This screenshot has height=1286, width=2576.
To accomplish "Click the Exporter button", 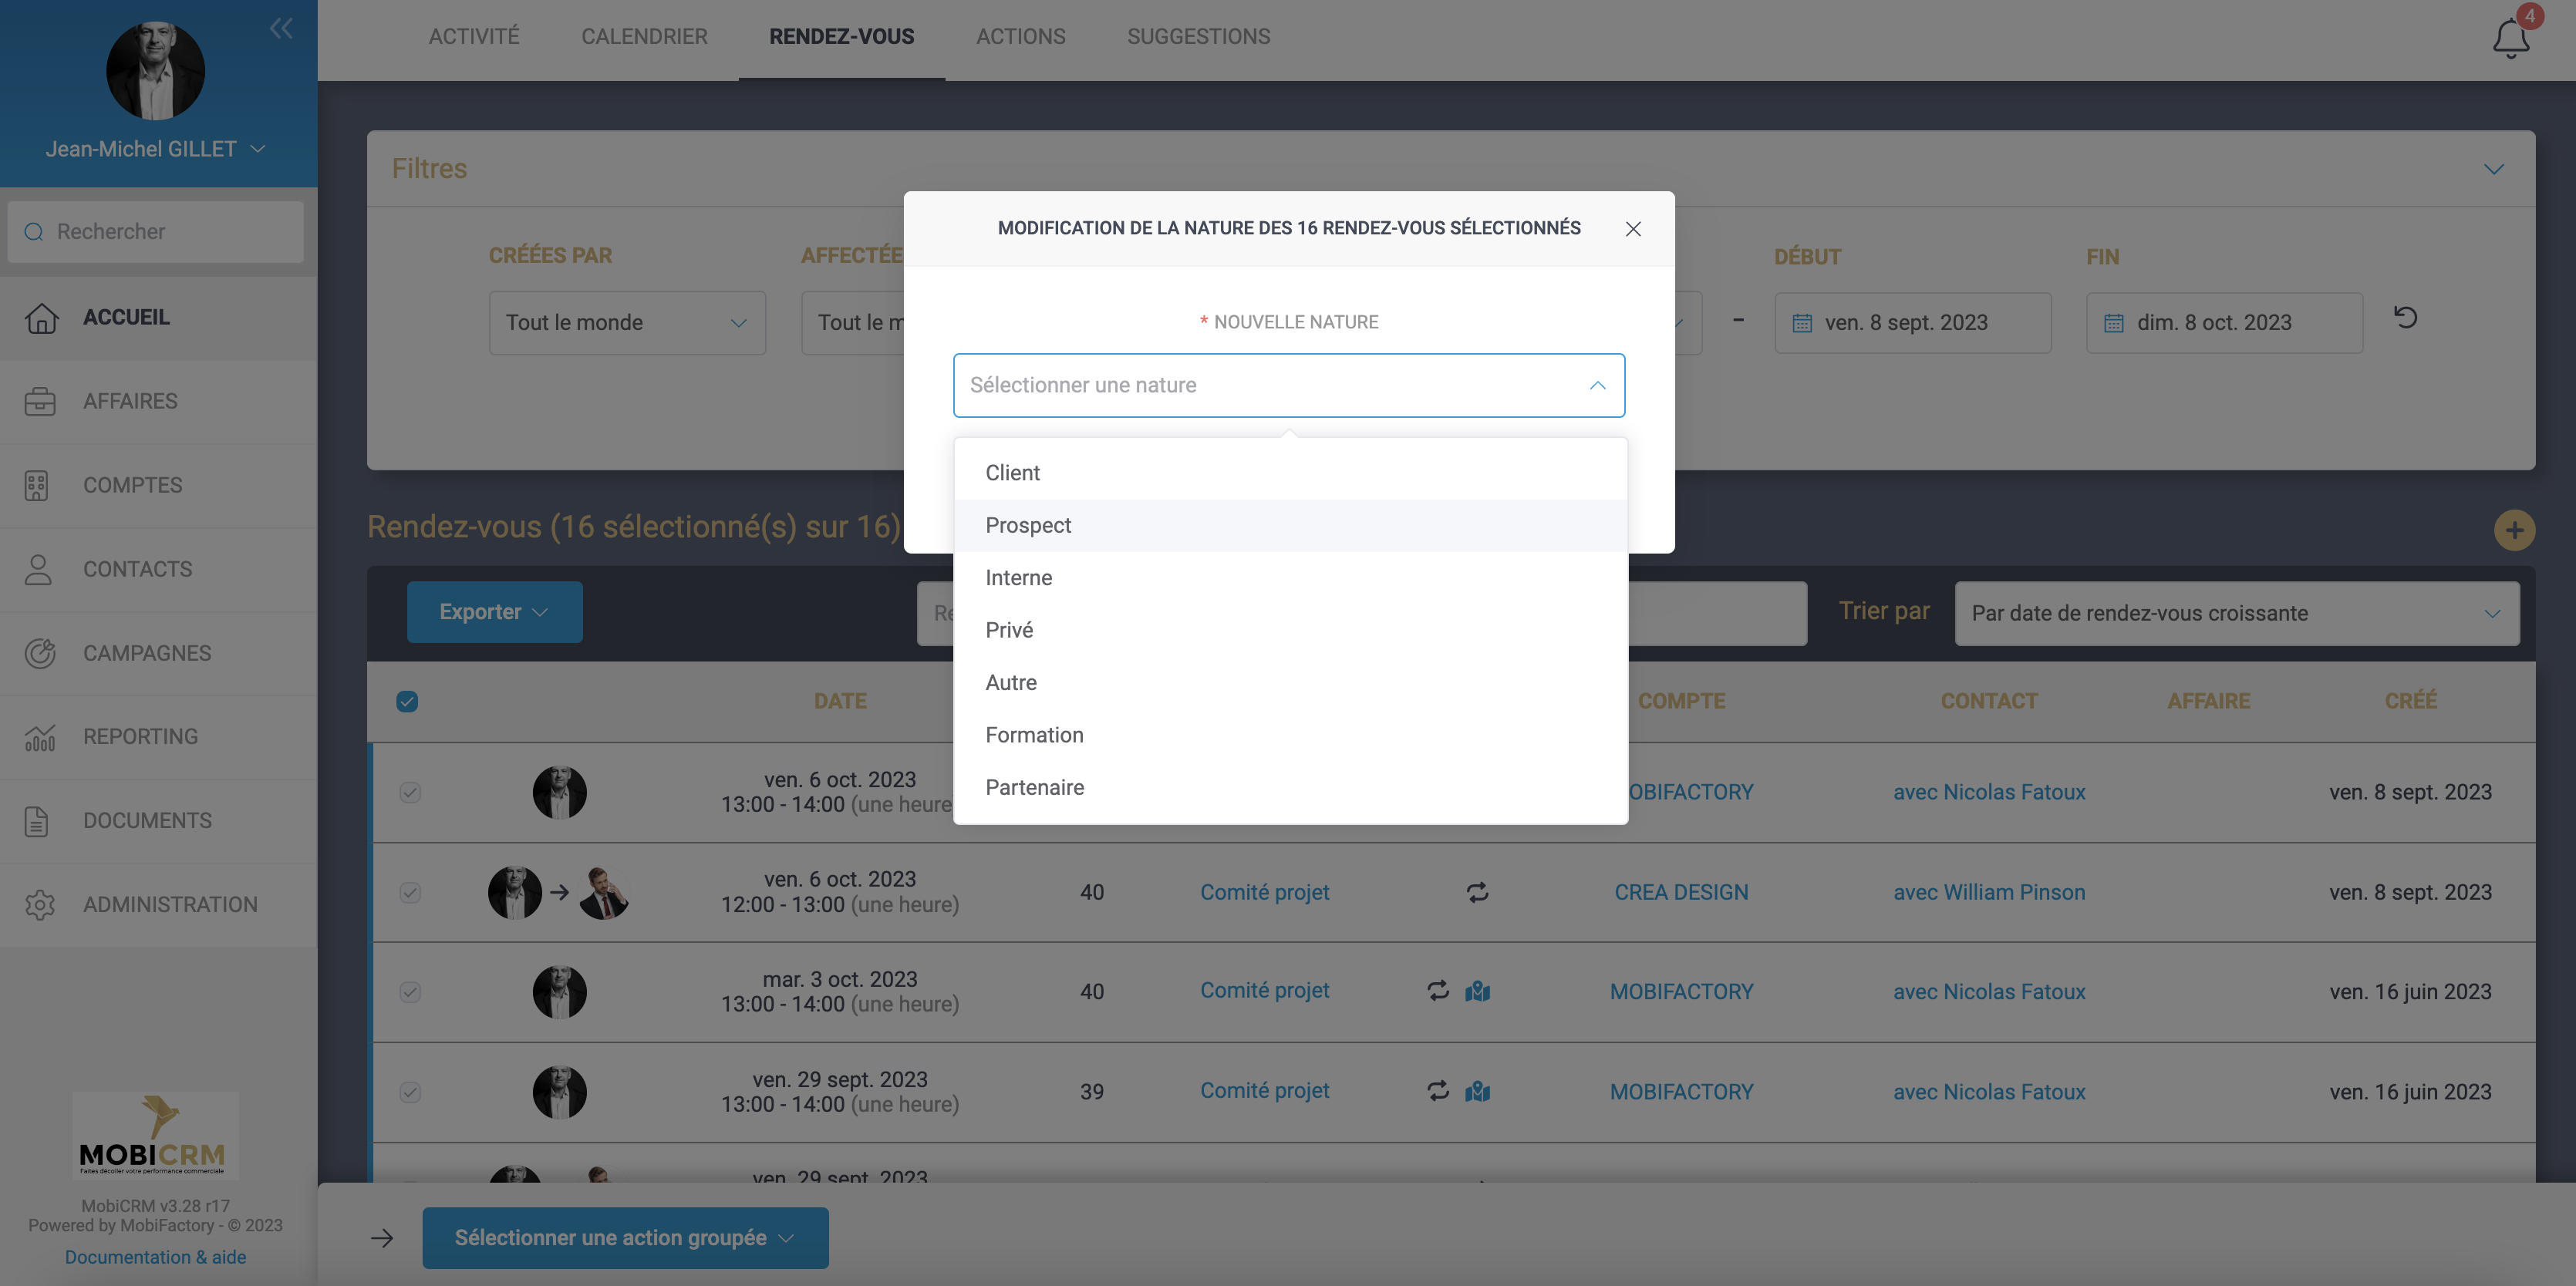I will pos(494,612).
